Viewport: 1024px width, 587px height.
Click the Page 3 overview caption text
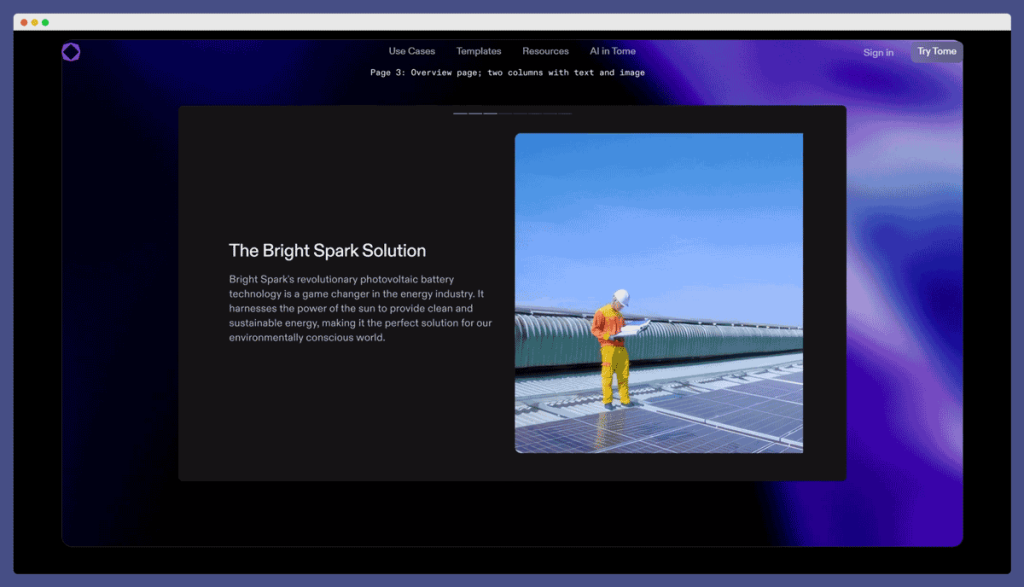(x=507, y=72)
